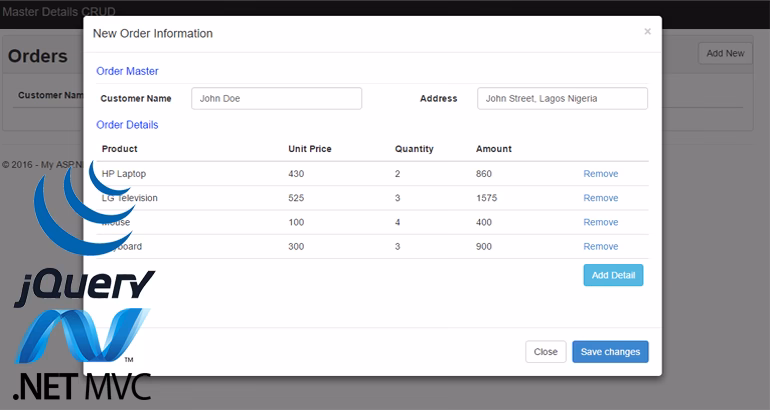The height and width of the screenshot is (410, 770).
Task: Remove the HP Laptop order row
Action: click(600, 174)
